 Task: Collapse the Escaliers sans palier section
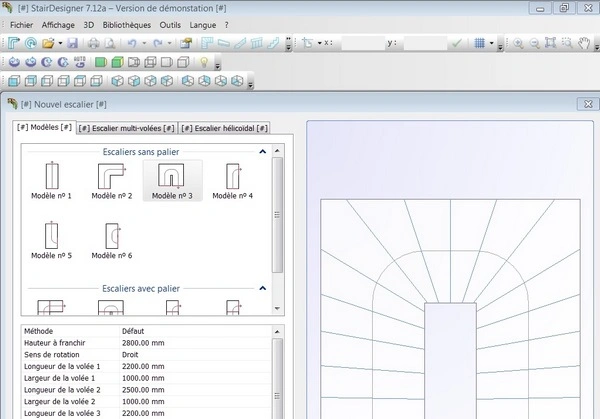pos(262,152)
